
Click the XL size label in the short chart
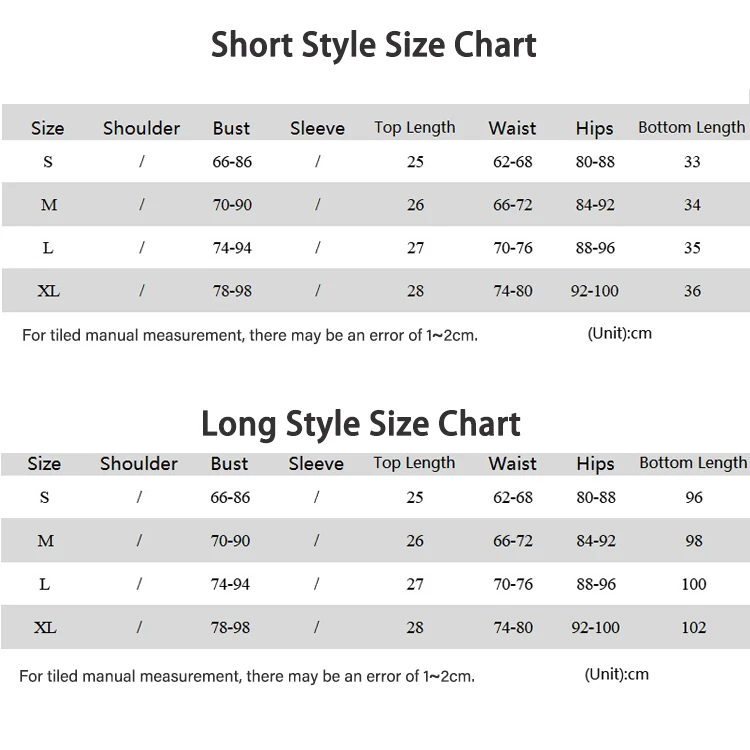(x=48, y=291)
